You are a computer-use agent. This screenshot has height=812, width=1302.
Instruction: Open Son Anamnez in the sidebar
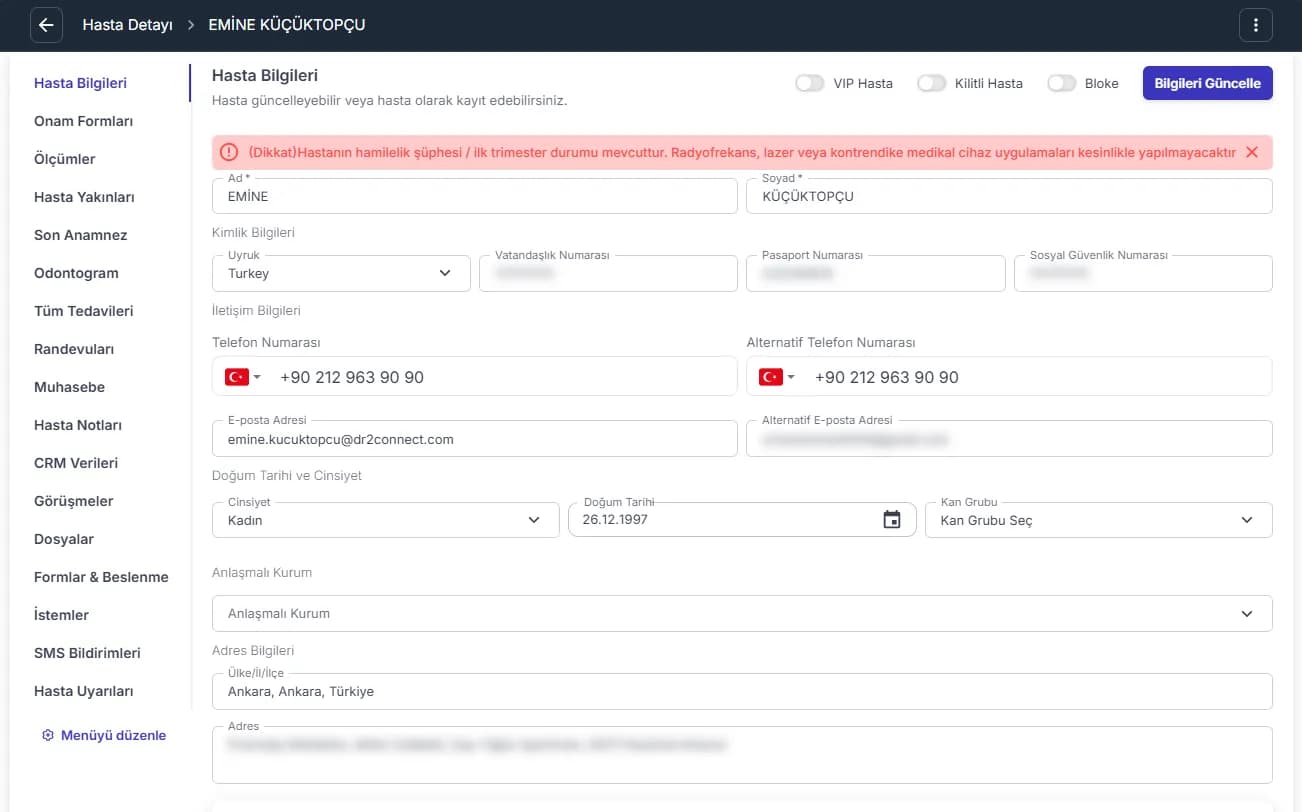[x=81, y=235]
